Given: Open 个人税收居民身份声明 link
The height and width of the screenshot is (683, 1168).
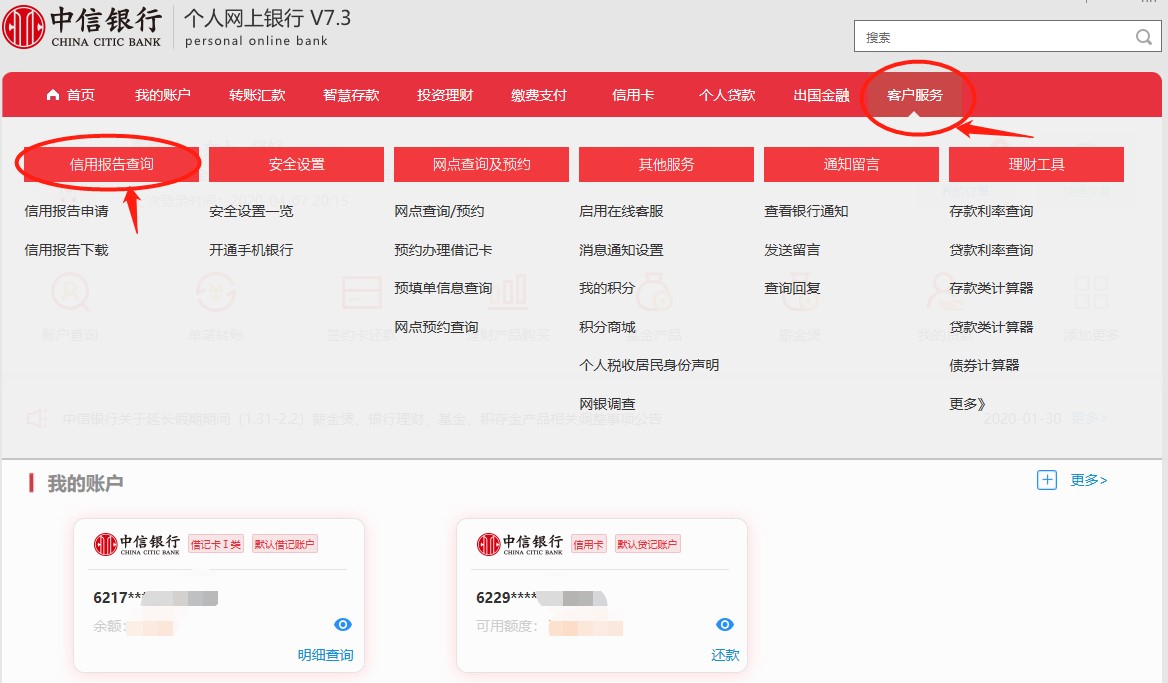Looking at the screenshot, I should [x=649, y=365].
